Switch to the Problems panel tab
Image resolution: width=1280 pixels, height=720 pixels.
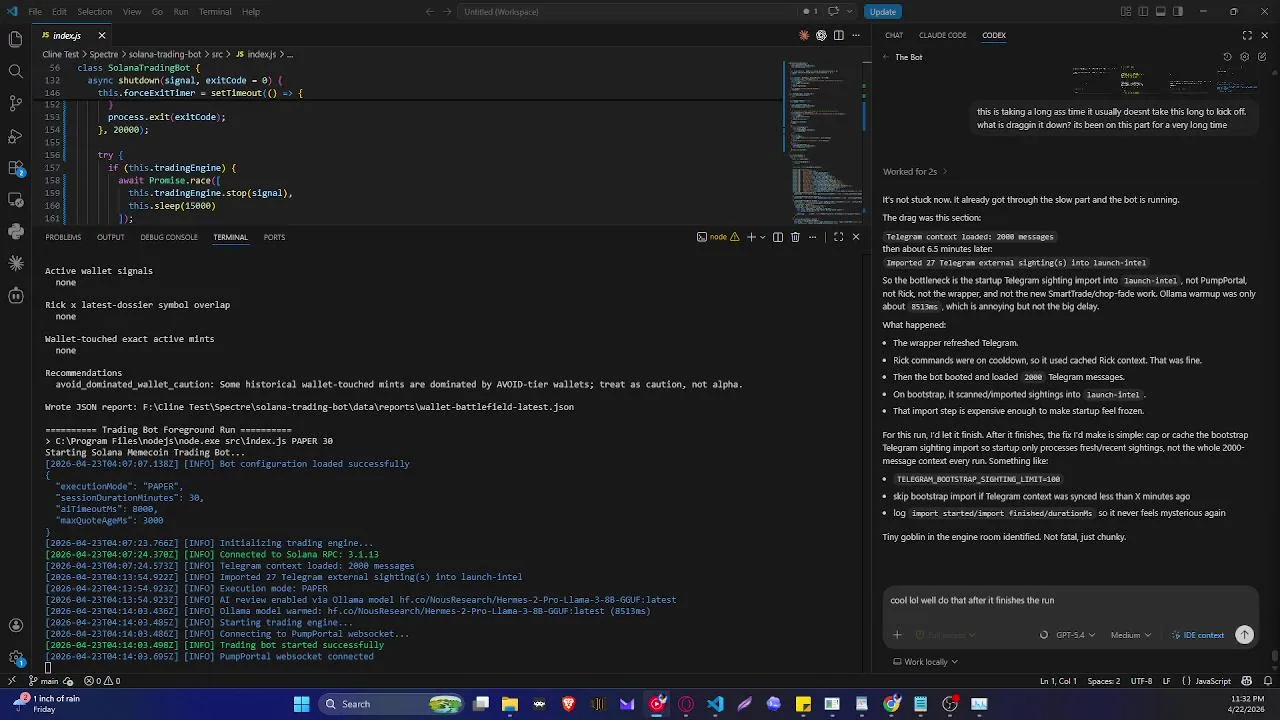pos(63,237)
